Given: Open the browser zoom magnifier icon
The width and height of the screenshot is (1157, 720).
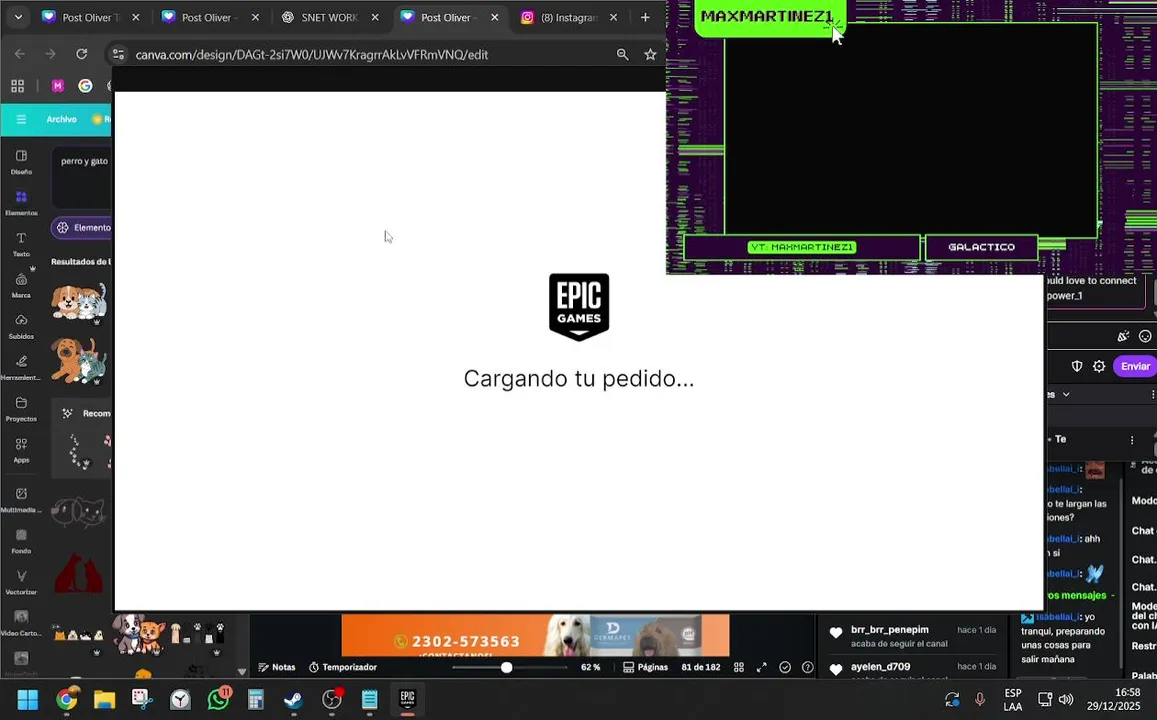Looking at the screenshot, I should (x=622, y=55).
